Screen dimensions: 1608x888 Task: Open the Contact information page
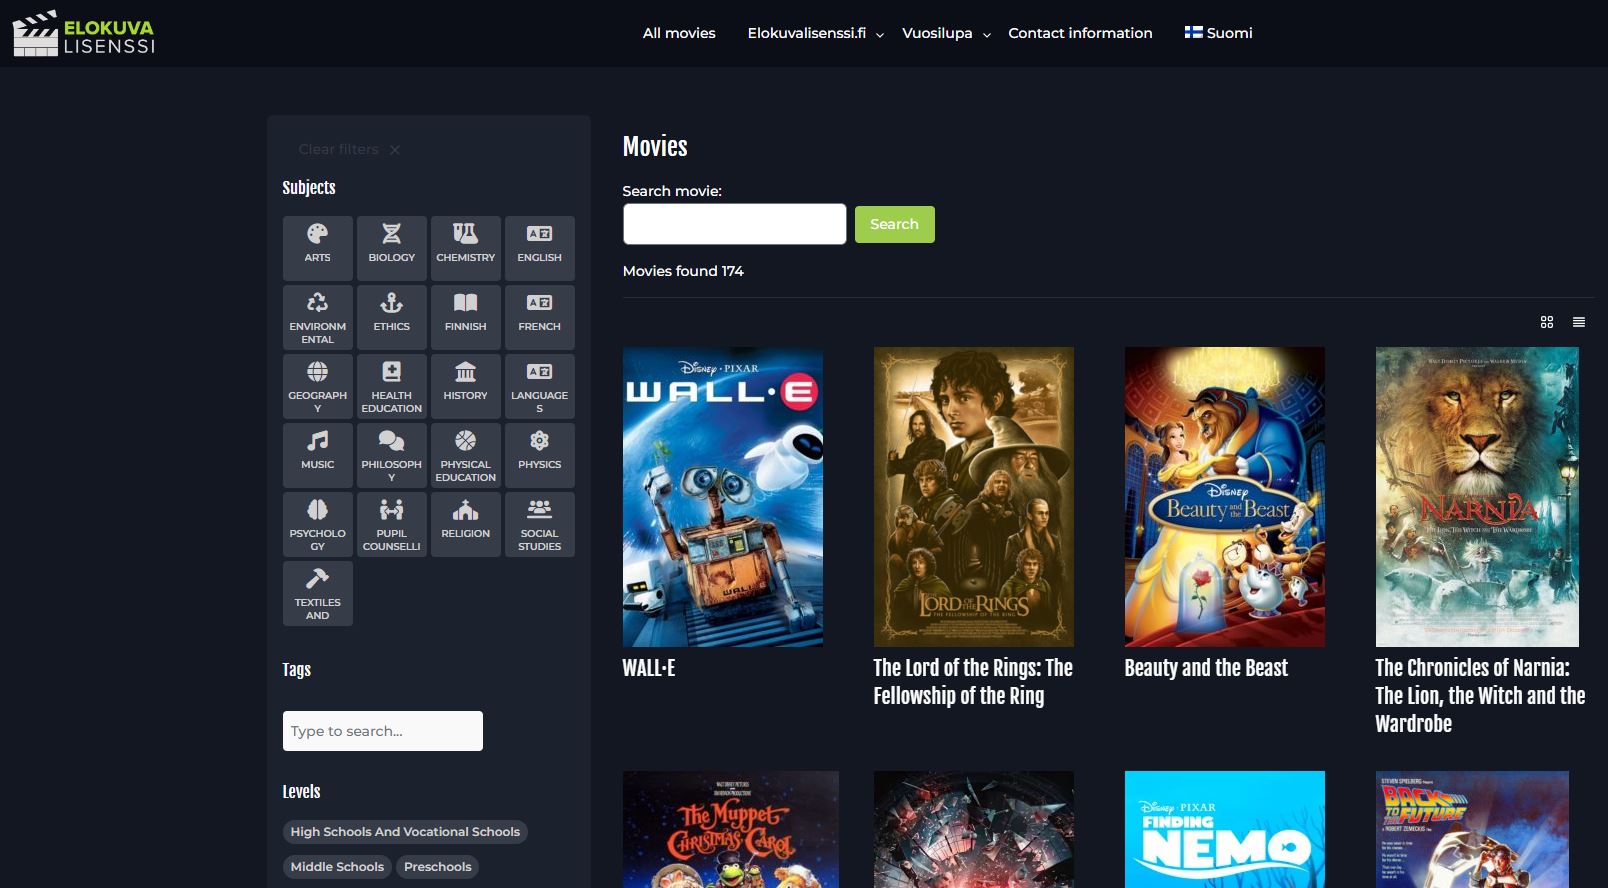(1080, 33)
